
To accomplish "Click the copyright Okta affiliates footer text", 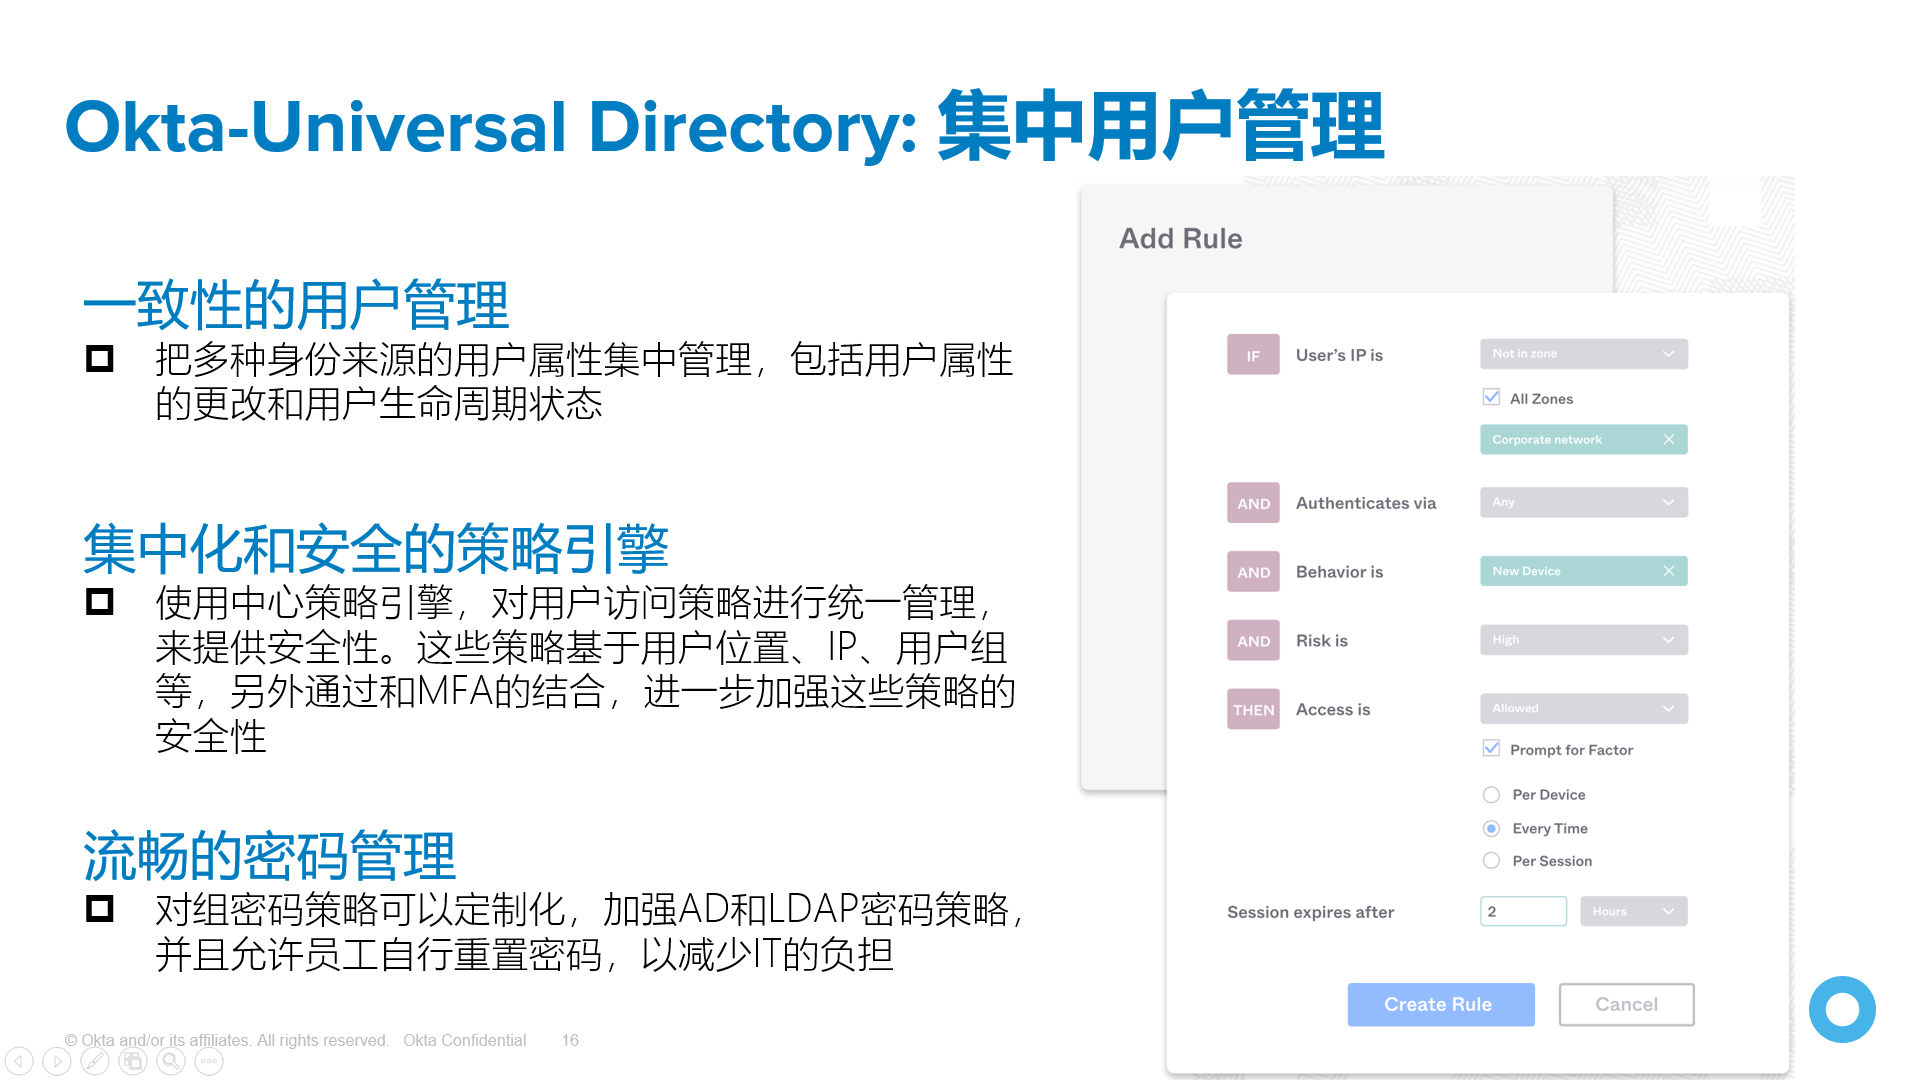I will [x=227, y=1040].
